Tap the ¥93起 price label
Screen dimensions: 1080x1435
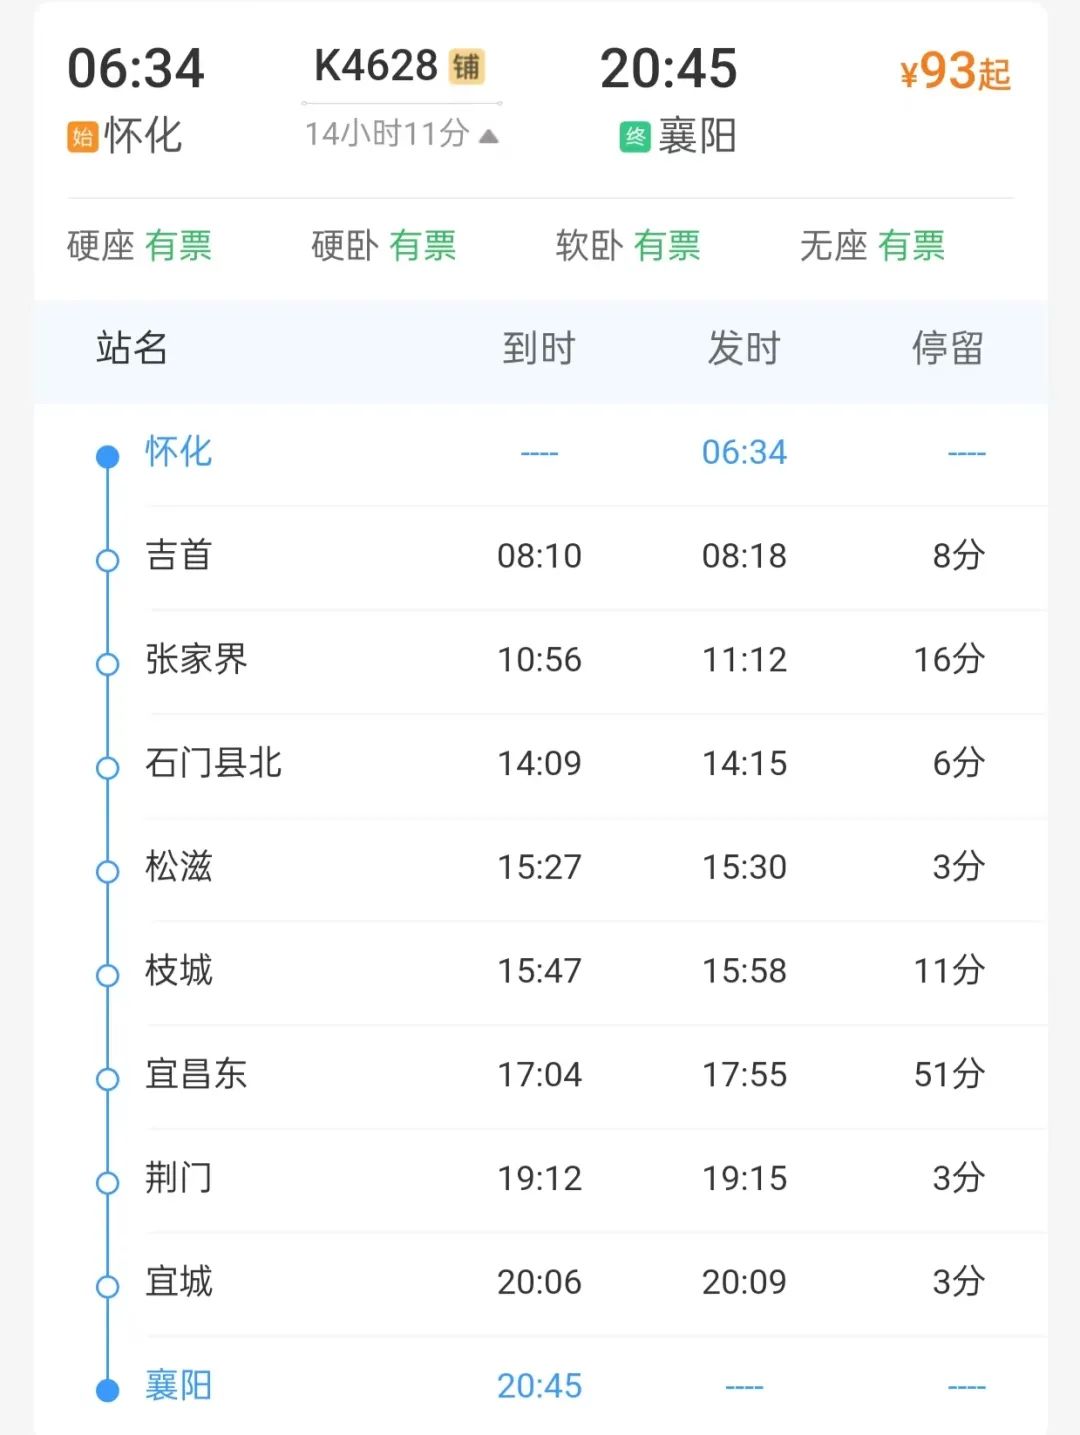pyautogui.click(x=955, y=72)
